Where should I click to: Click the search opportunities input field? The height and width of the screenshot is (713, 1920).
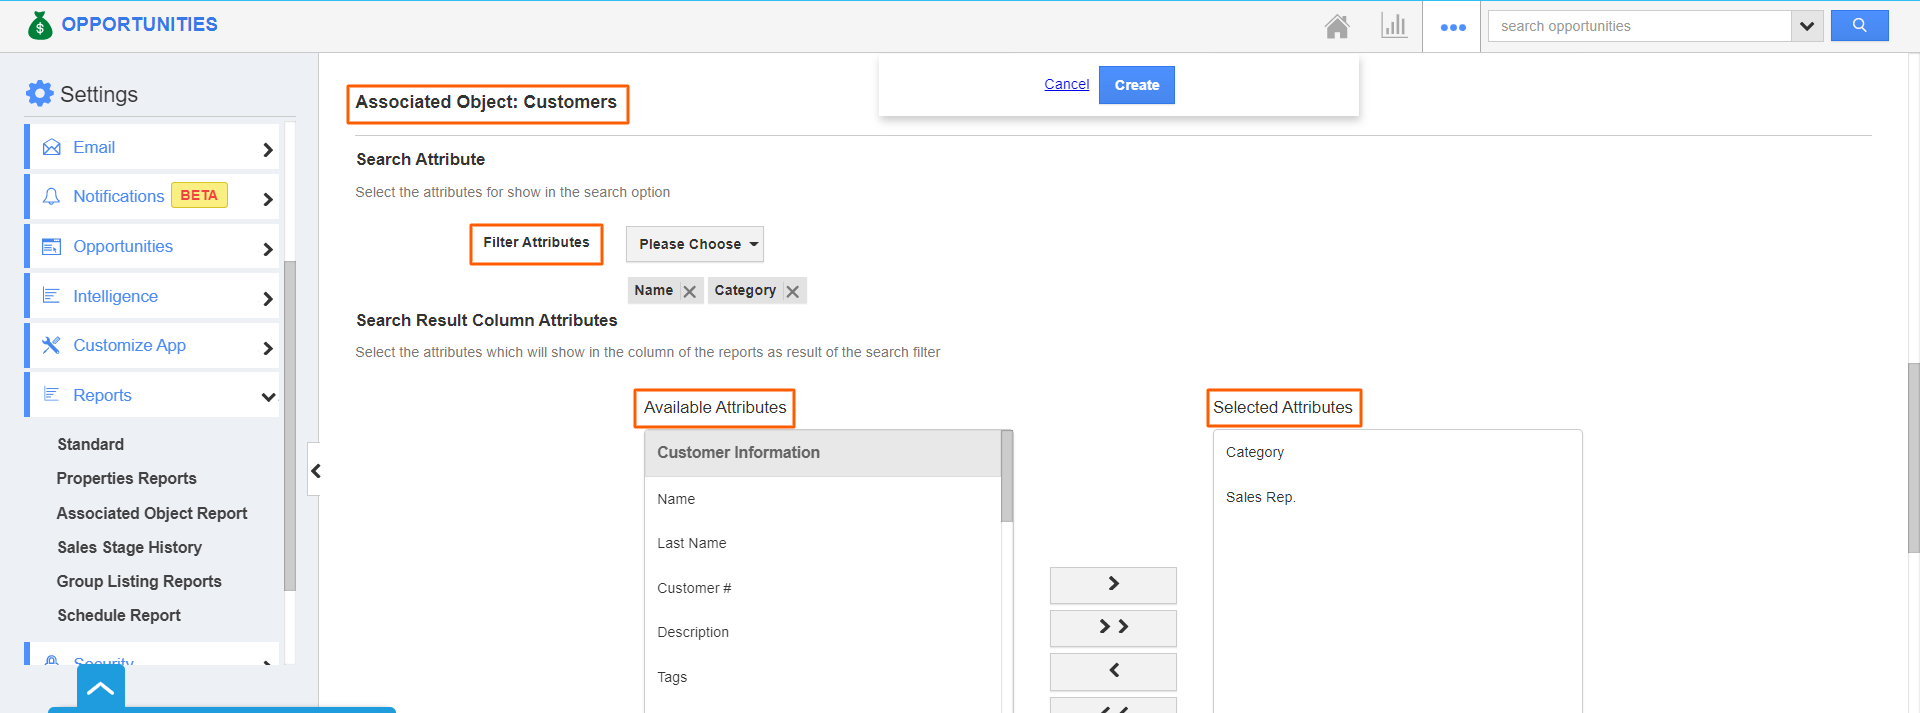tap(1640, 26)
